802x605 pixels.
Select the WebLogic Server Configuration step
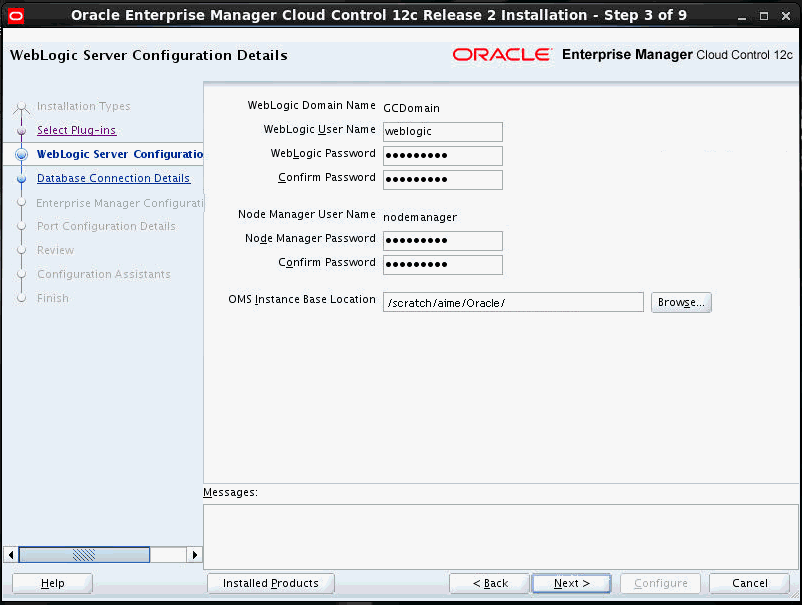(120, 154)
